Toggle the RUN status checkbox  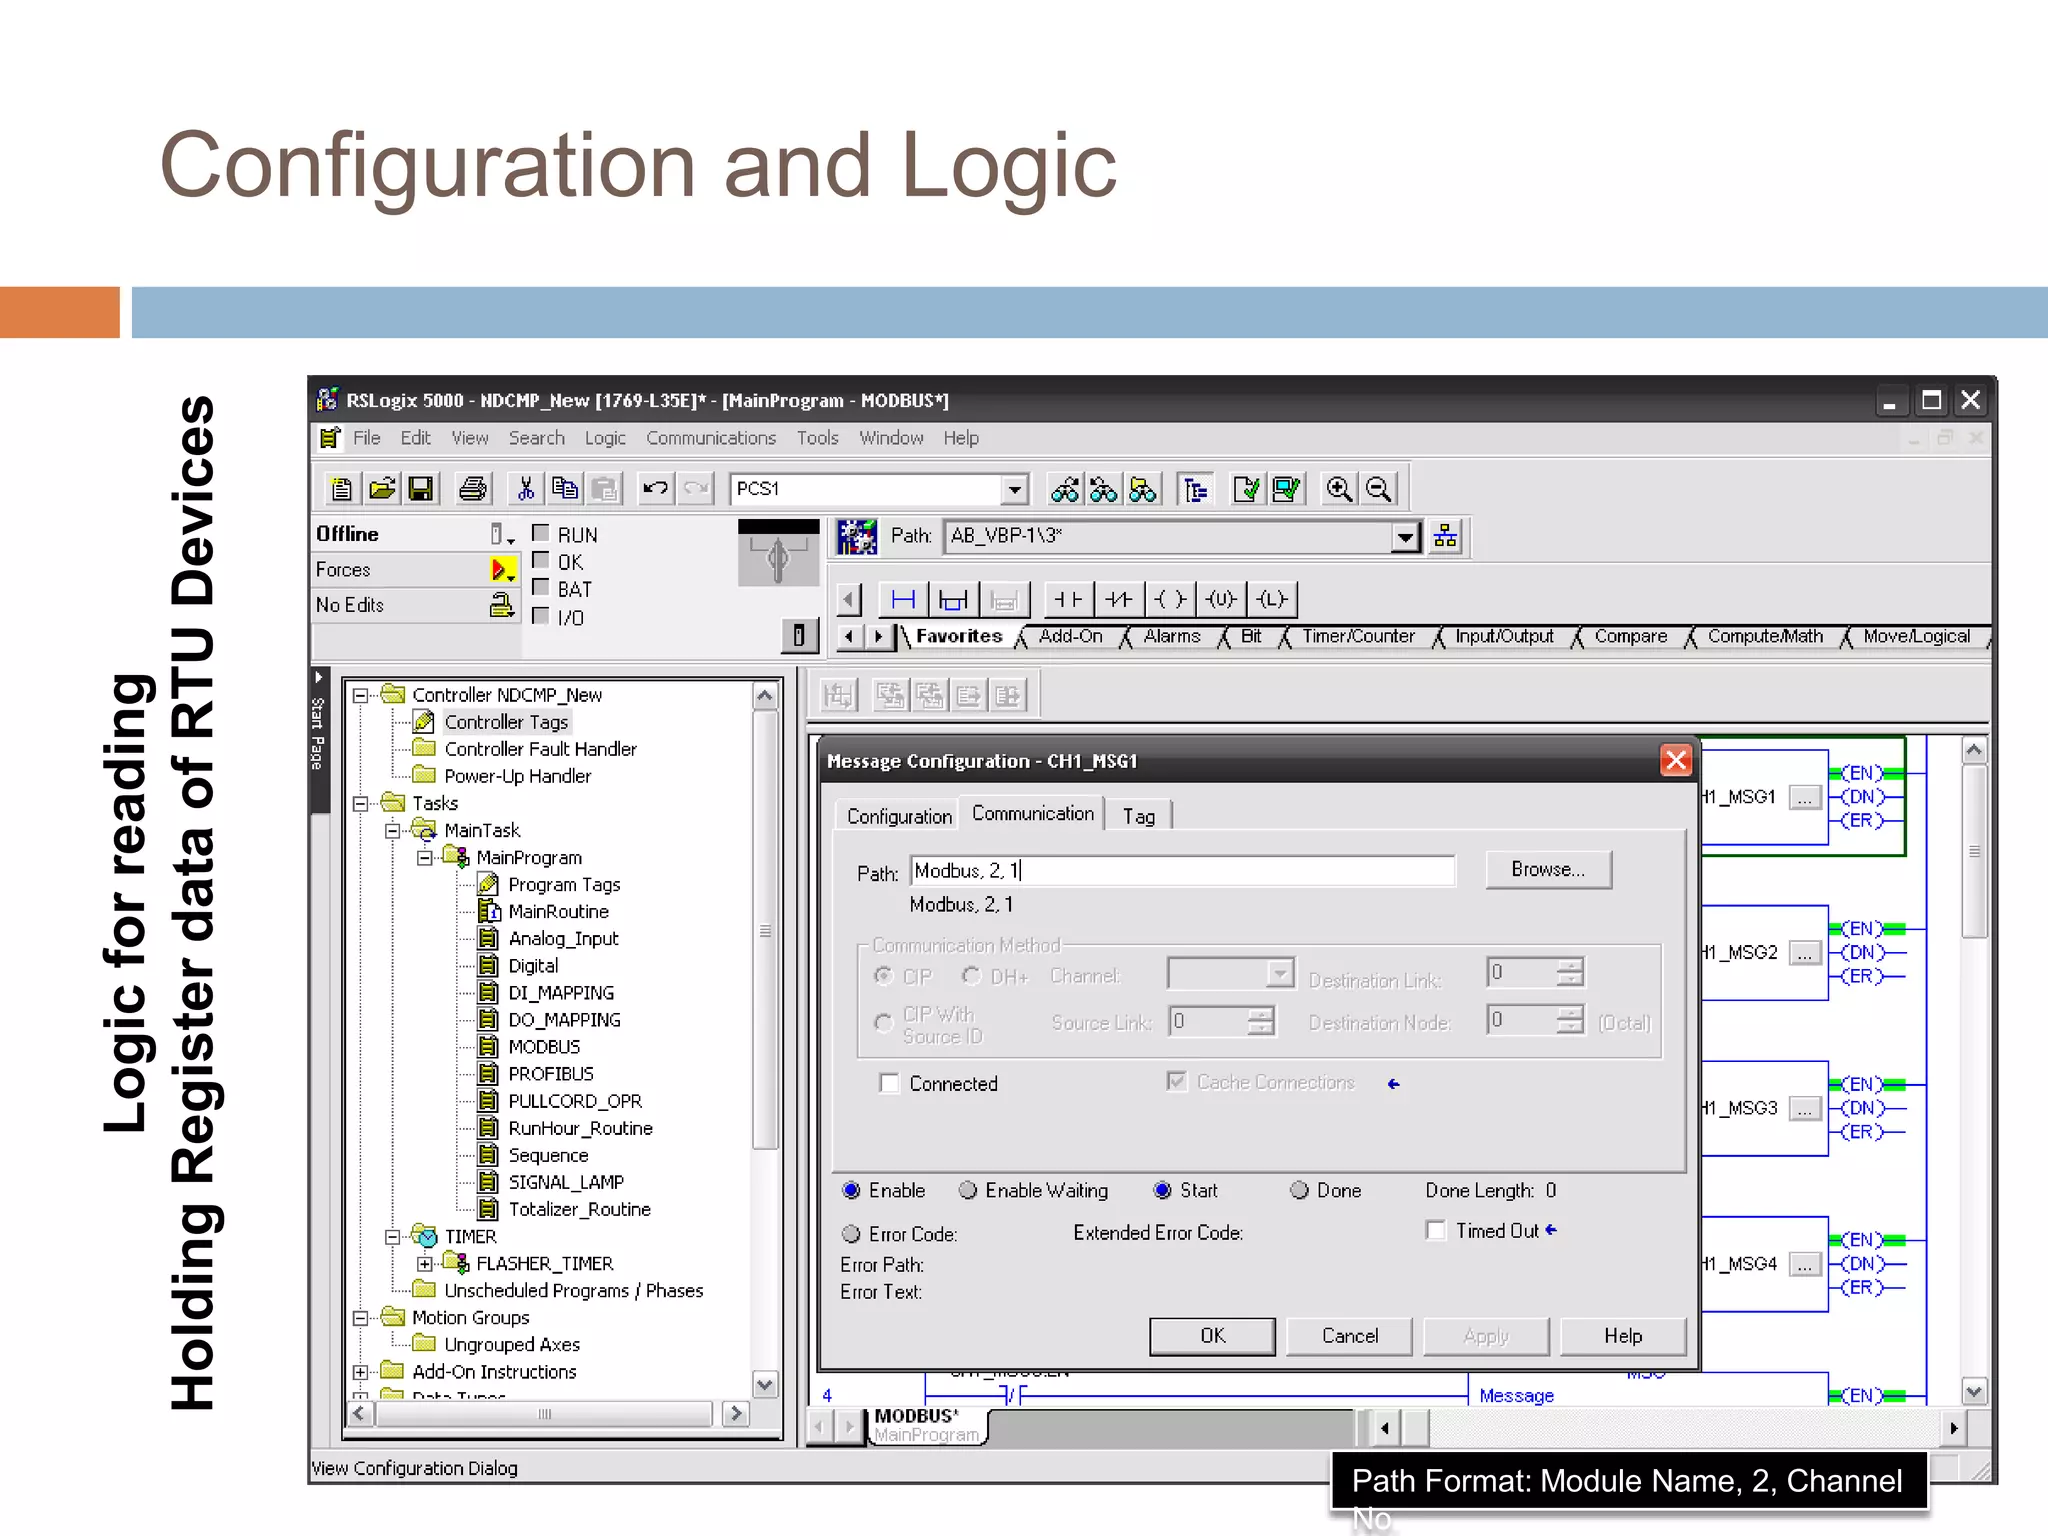tap(541, 533)
